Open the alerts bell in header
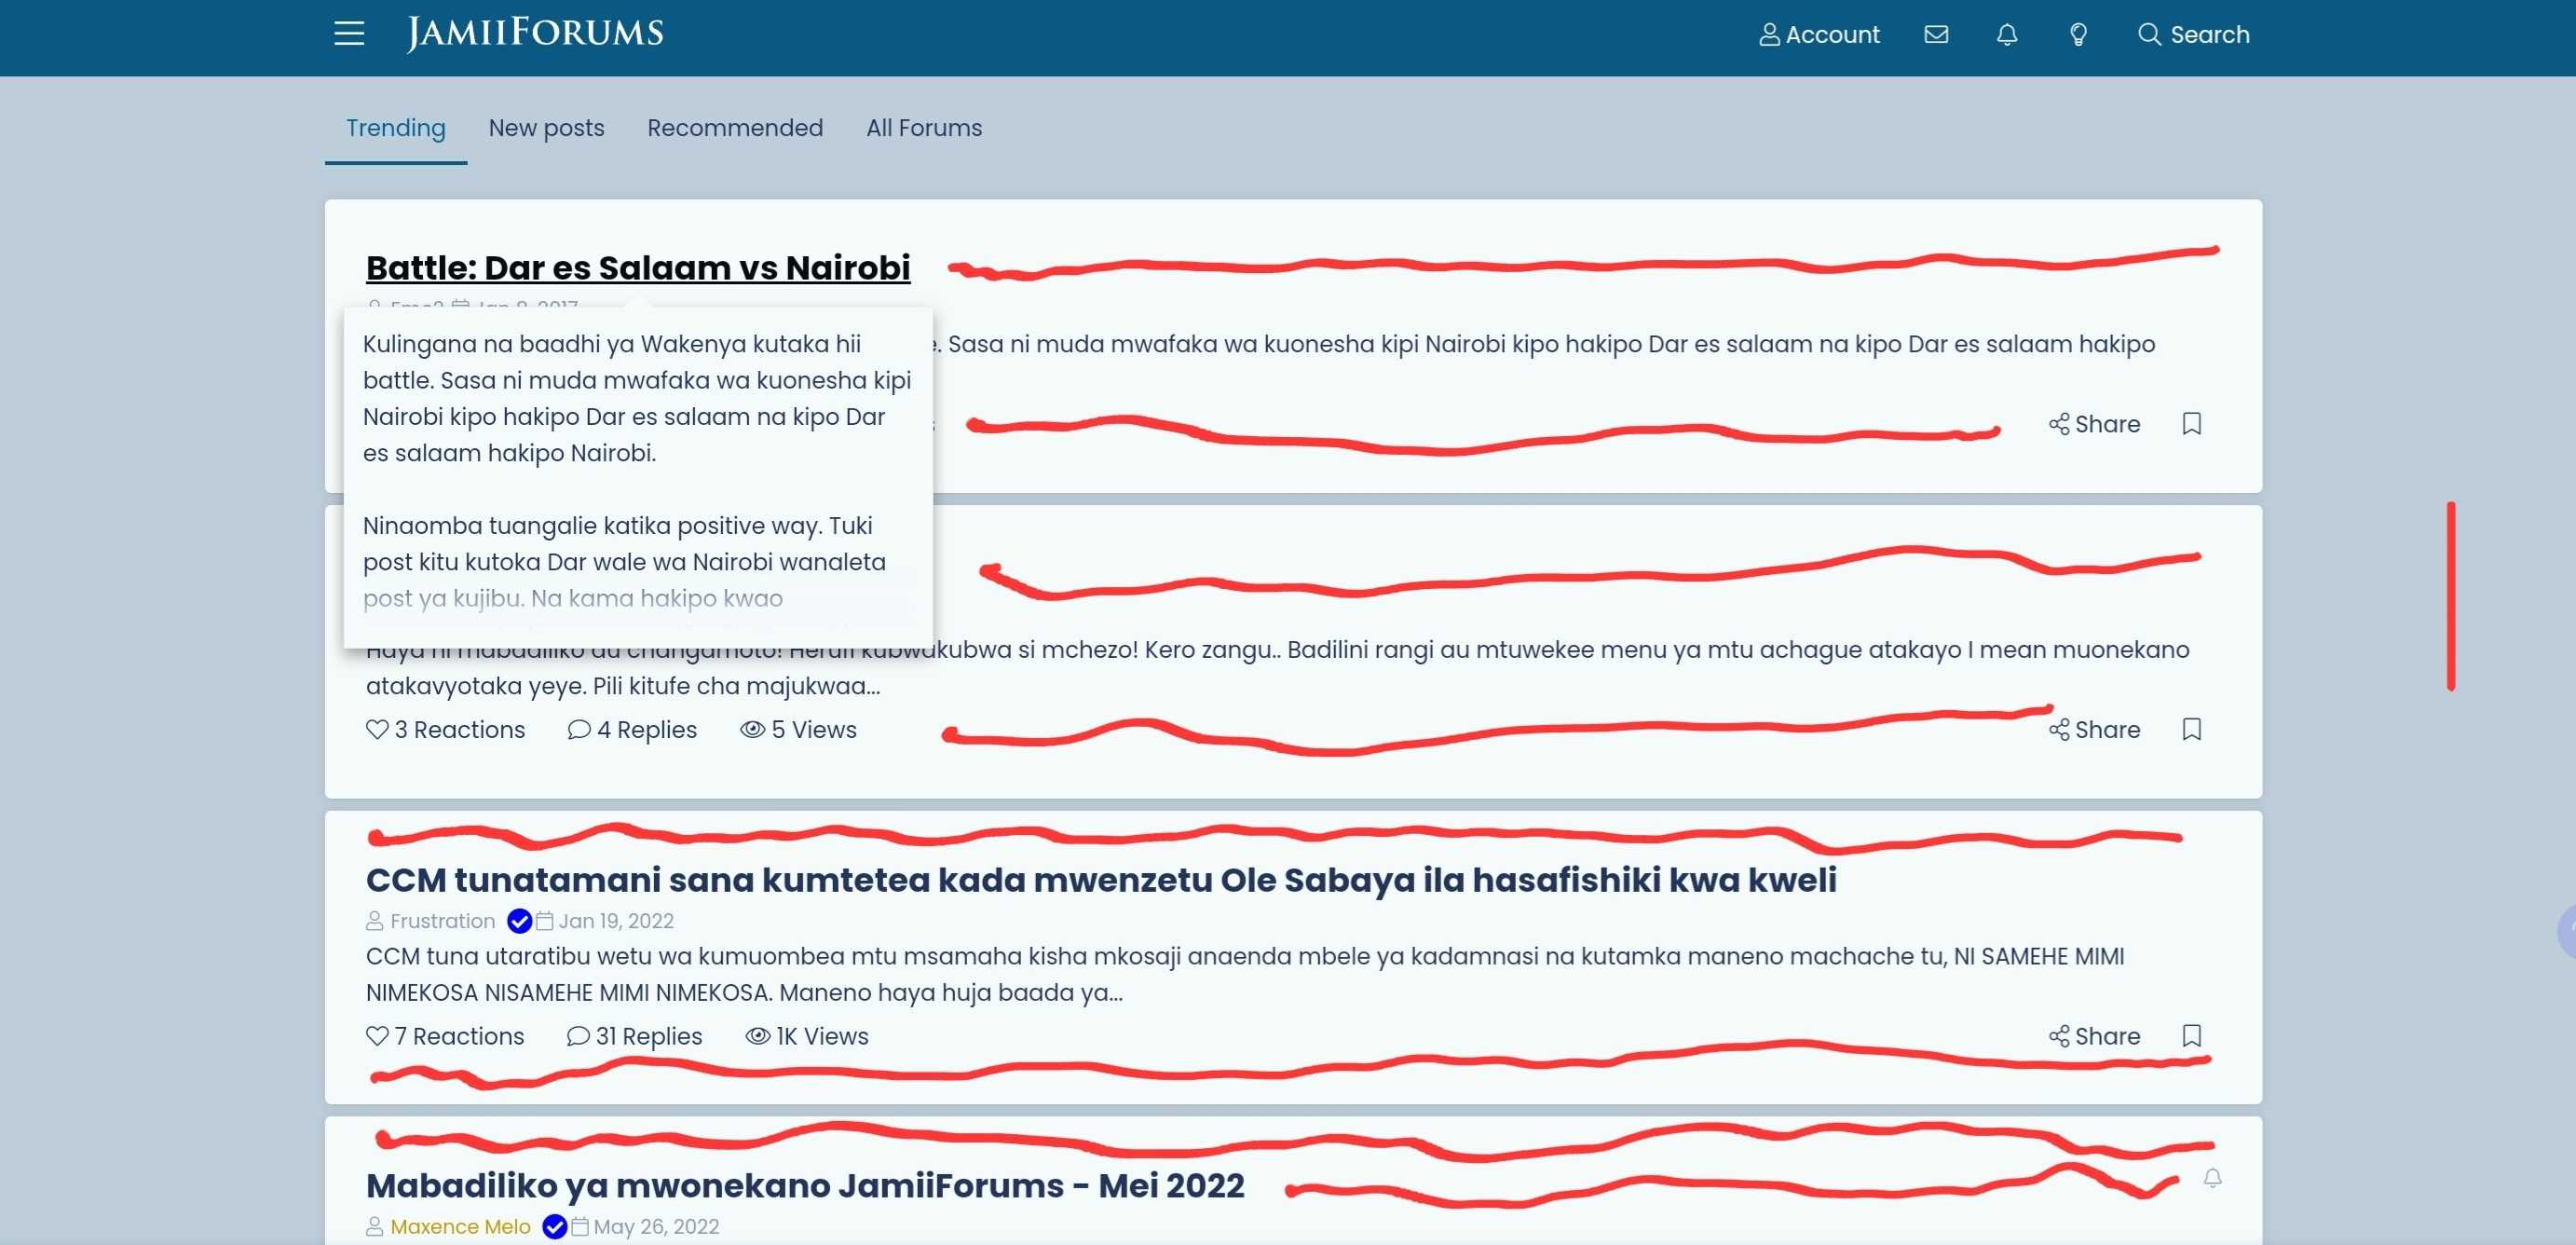Image resolution: width=2576 pixels, height=1245 pixels. pos(2007,35)
